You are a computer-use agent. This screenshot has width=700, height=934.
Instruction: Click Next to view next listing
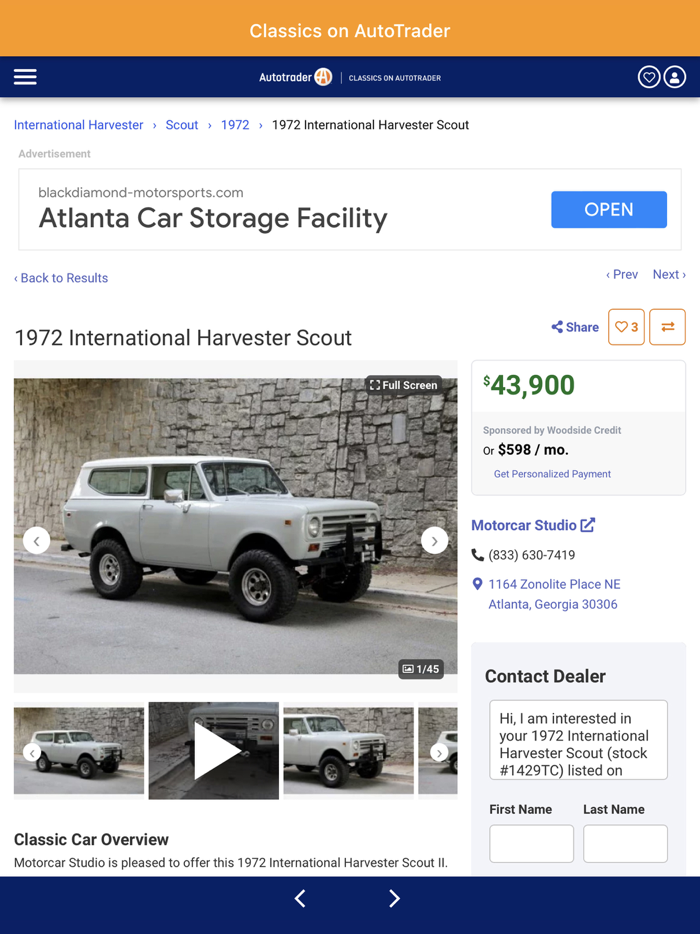(x=666, y=274)
